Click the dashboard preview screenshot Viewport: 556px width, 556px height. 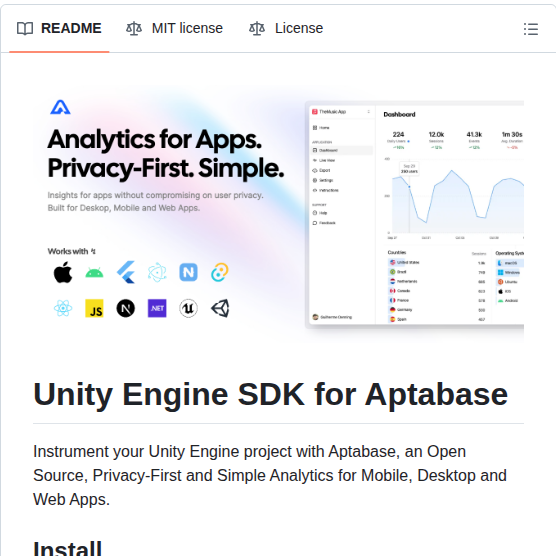tap(414, 215)
